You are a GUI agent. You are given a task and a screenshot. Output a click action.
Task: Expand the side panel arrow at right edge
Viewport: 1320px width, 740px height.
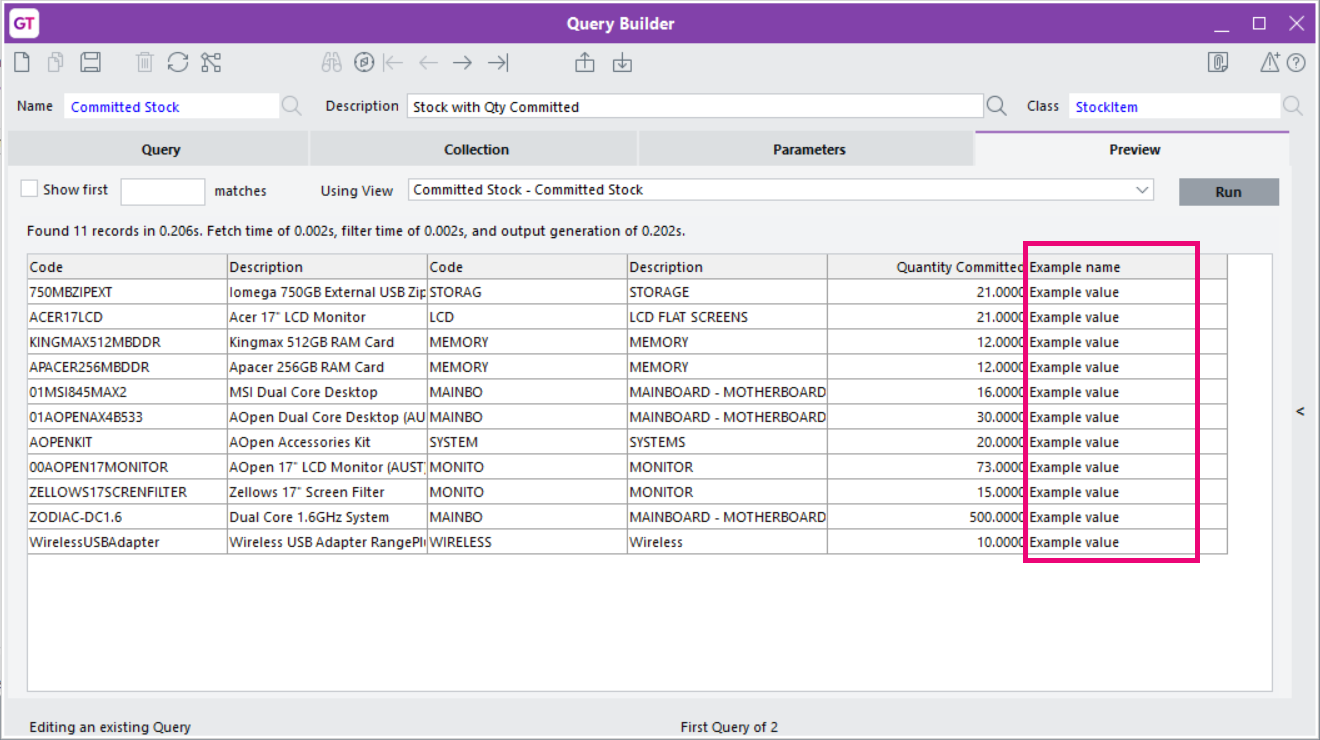click(1300, 411)
